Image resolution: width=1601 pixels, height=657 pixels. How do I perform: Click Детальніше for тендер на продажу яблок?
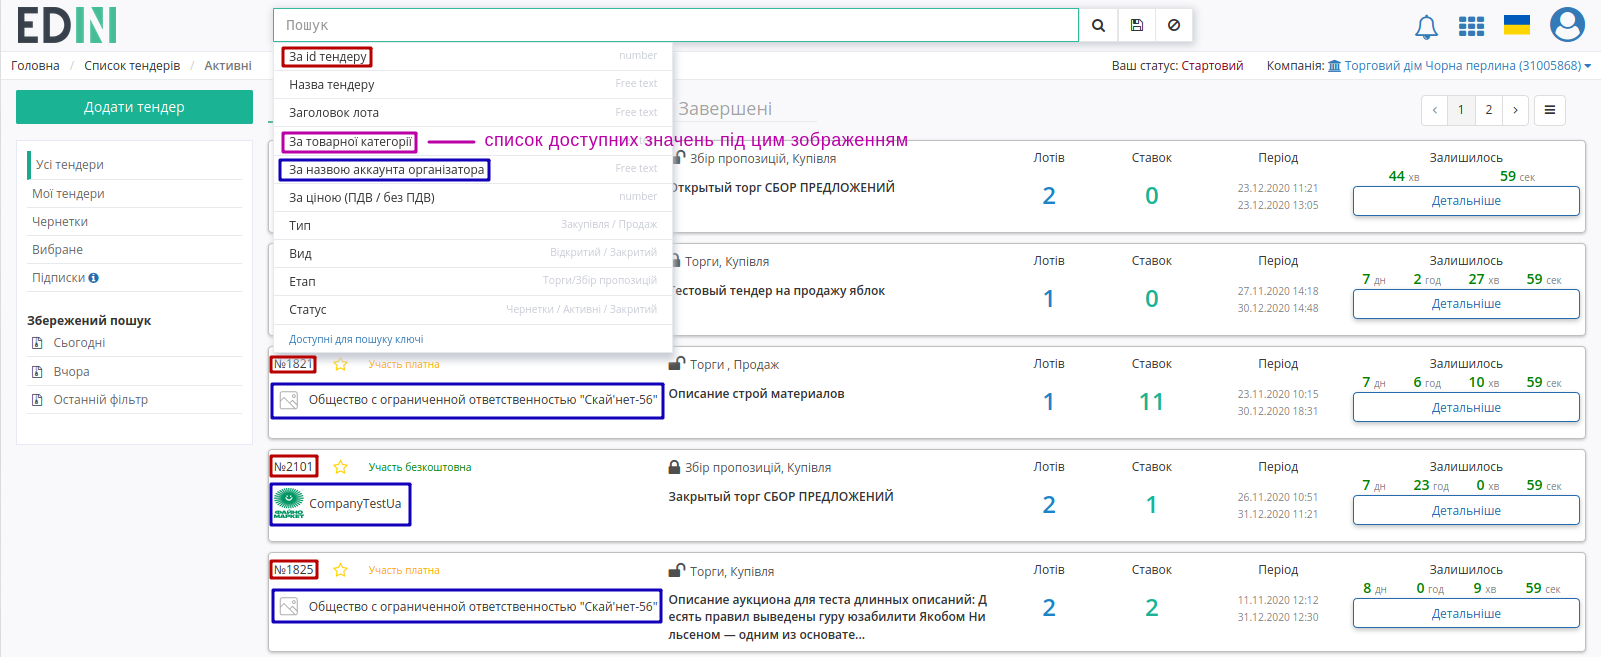click(x=1466, y=304)
